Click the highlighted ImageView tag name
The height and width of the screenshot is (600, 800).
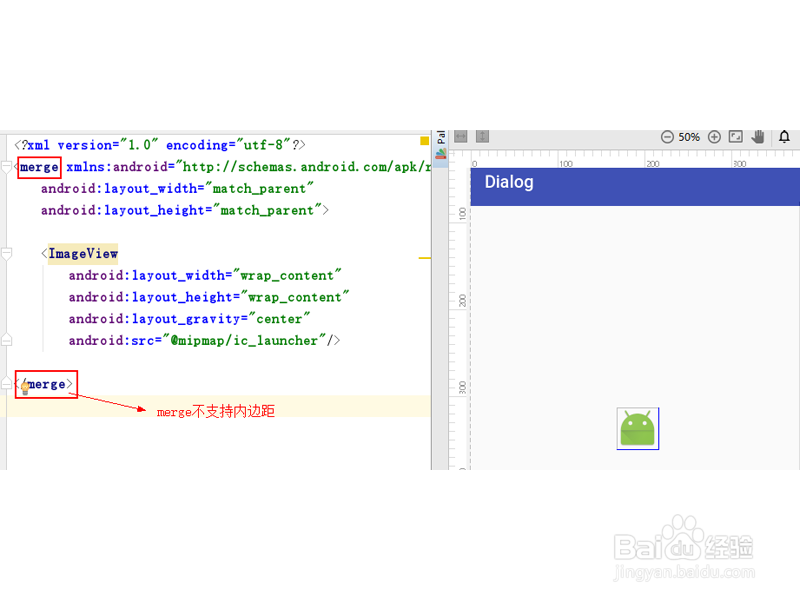[x=83, y=254]
